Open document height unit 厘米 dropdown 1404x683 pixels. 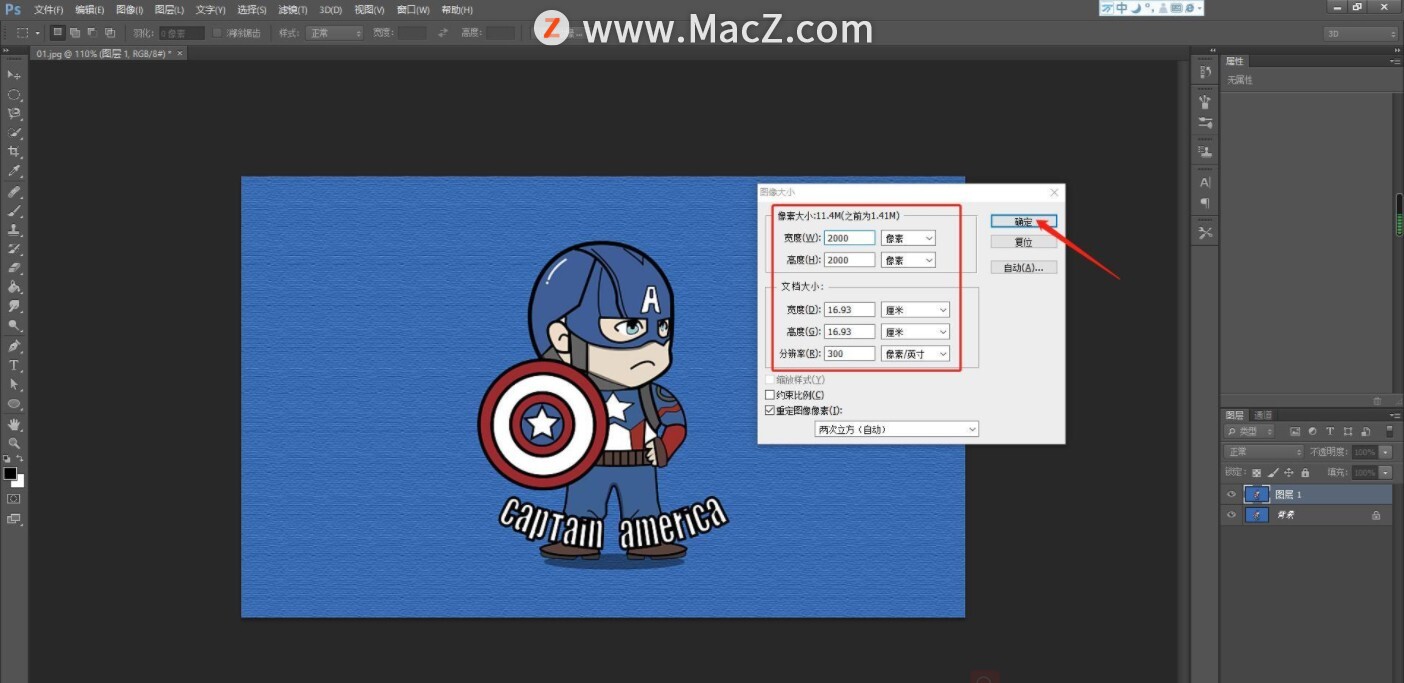point(915,332)
